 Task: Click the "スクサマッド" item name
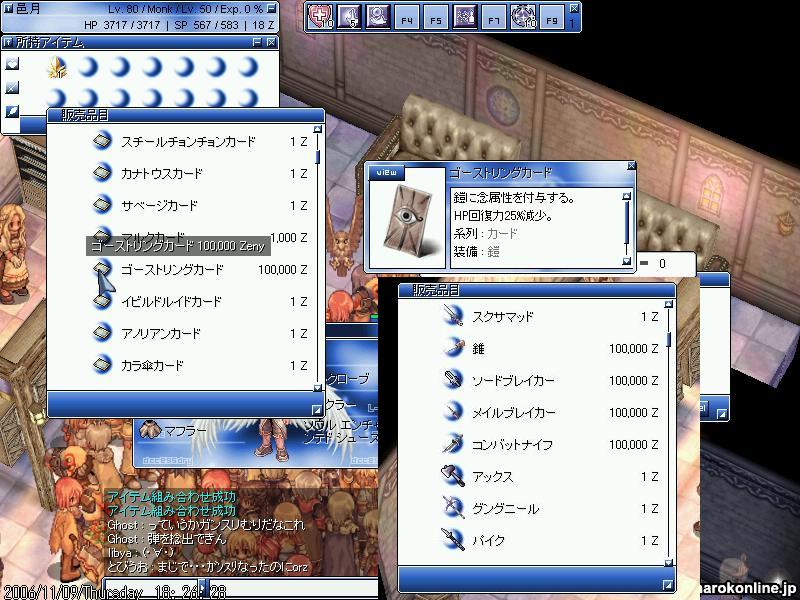pyautogui.click(x=503, y=317)
